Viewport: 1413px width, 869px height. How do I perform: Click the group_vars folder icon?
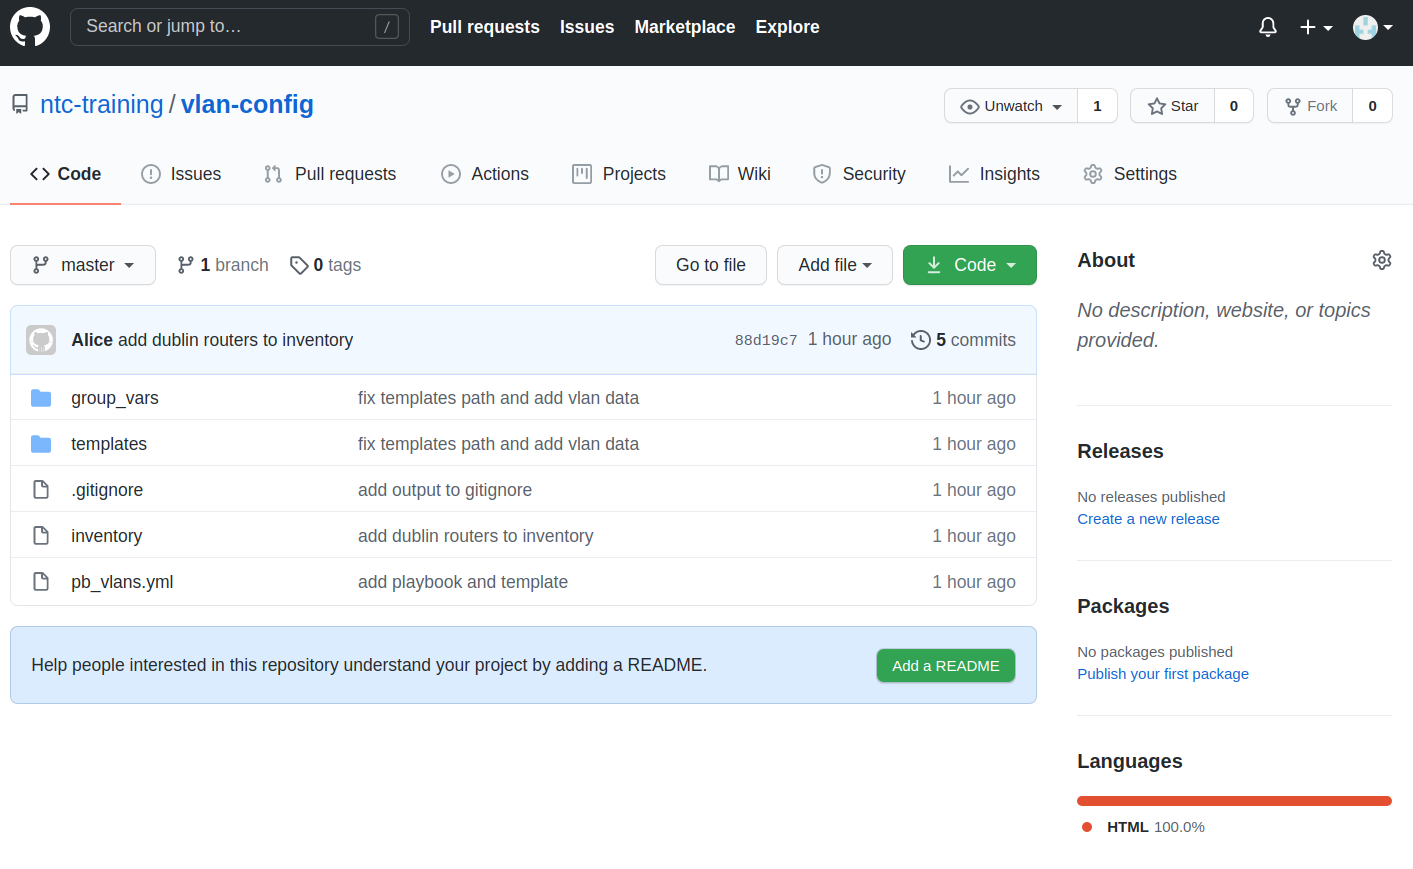(41, 398)
